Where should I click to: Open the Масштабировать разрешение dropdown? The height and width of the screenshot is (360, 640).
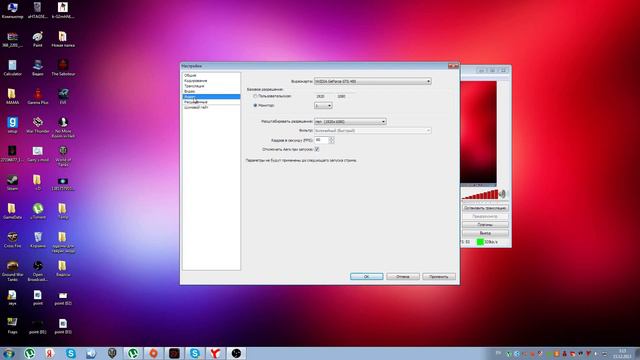[x=350, y=122]
